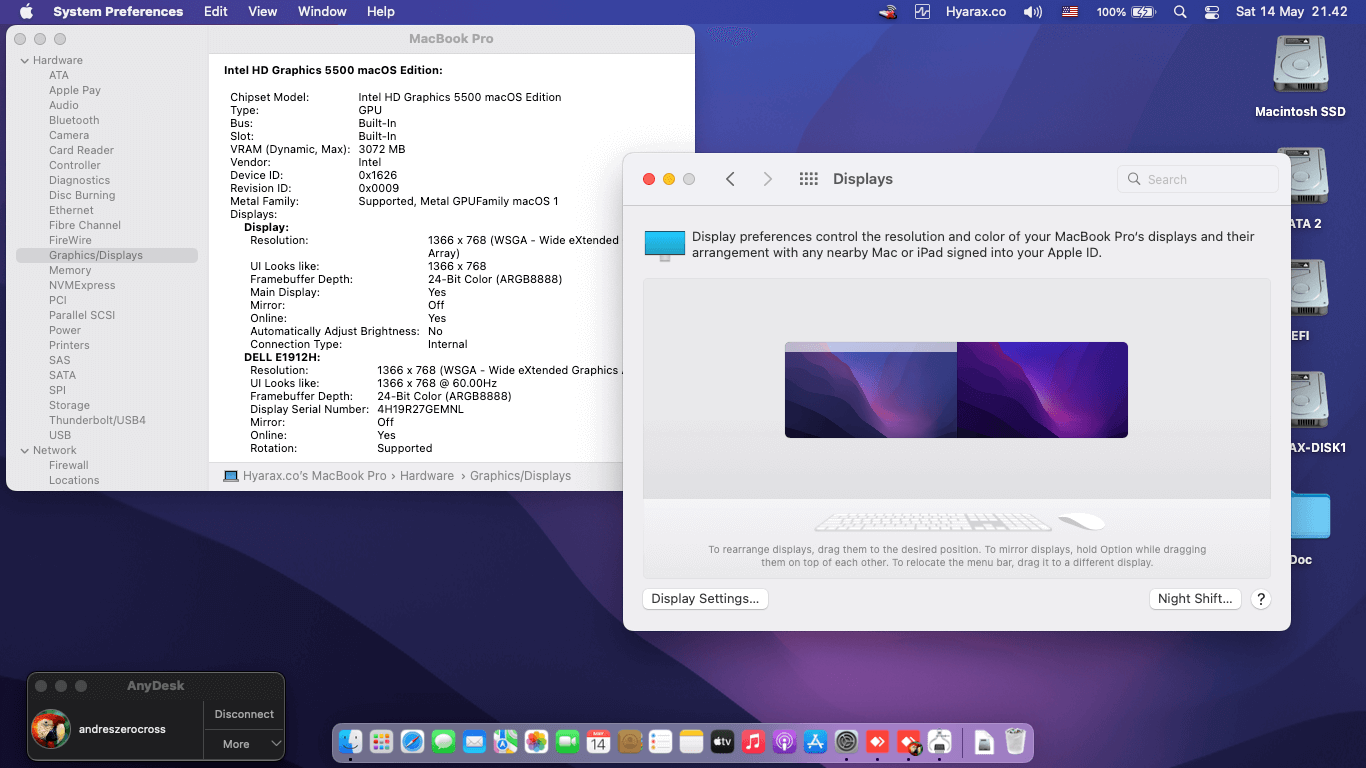Expand the AnyDesk More dropdown
Viewport: 1366px width, 768px height.
[x=245, y=744]
